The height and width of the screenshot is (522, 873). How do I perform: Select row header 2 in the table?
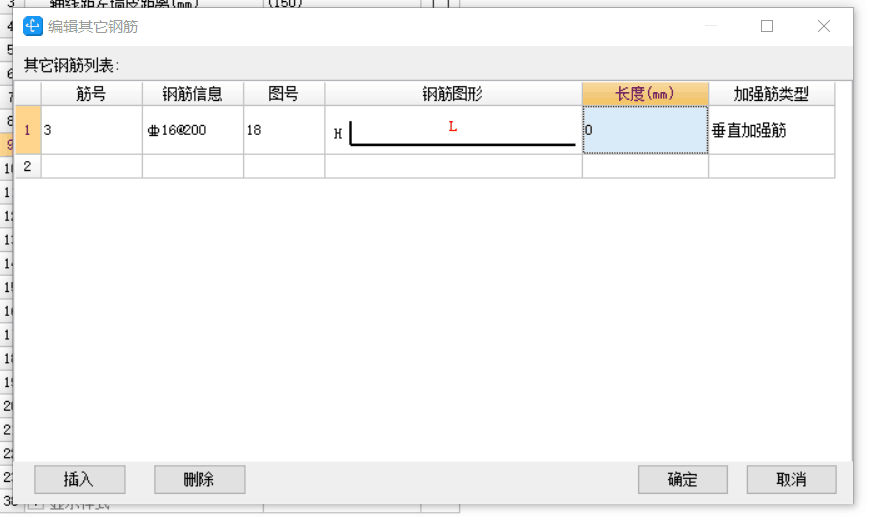click(28, 166)
